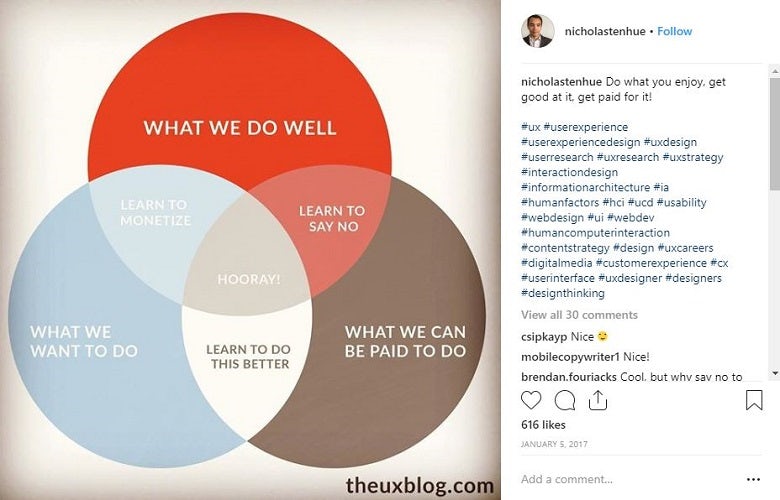780x500 pixels.
Task: View the 616 likes list
Action: point(544,425)
